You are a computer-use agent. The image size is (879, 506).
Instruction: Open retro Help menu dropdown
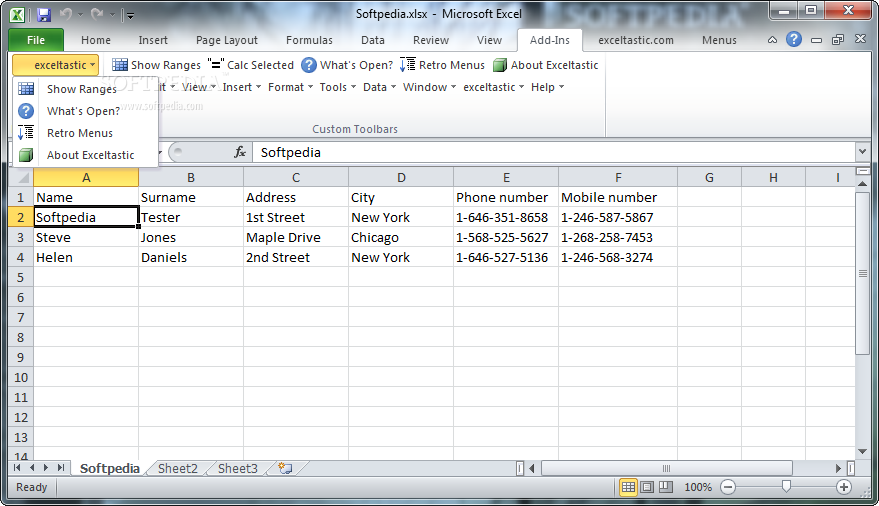tap(547, 87)
